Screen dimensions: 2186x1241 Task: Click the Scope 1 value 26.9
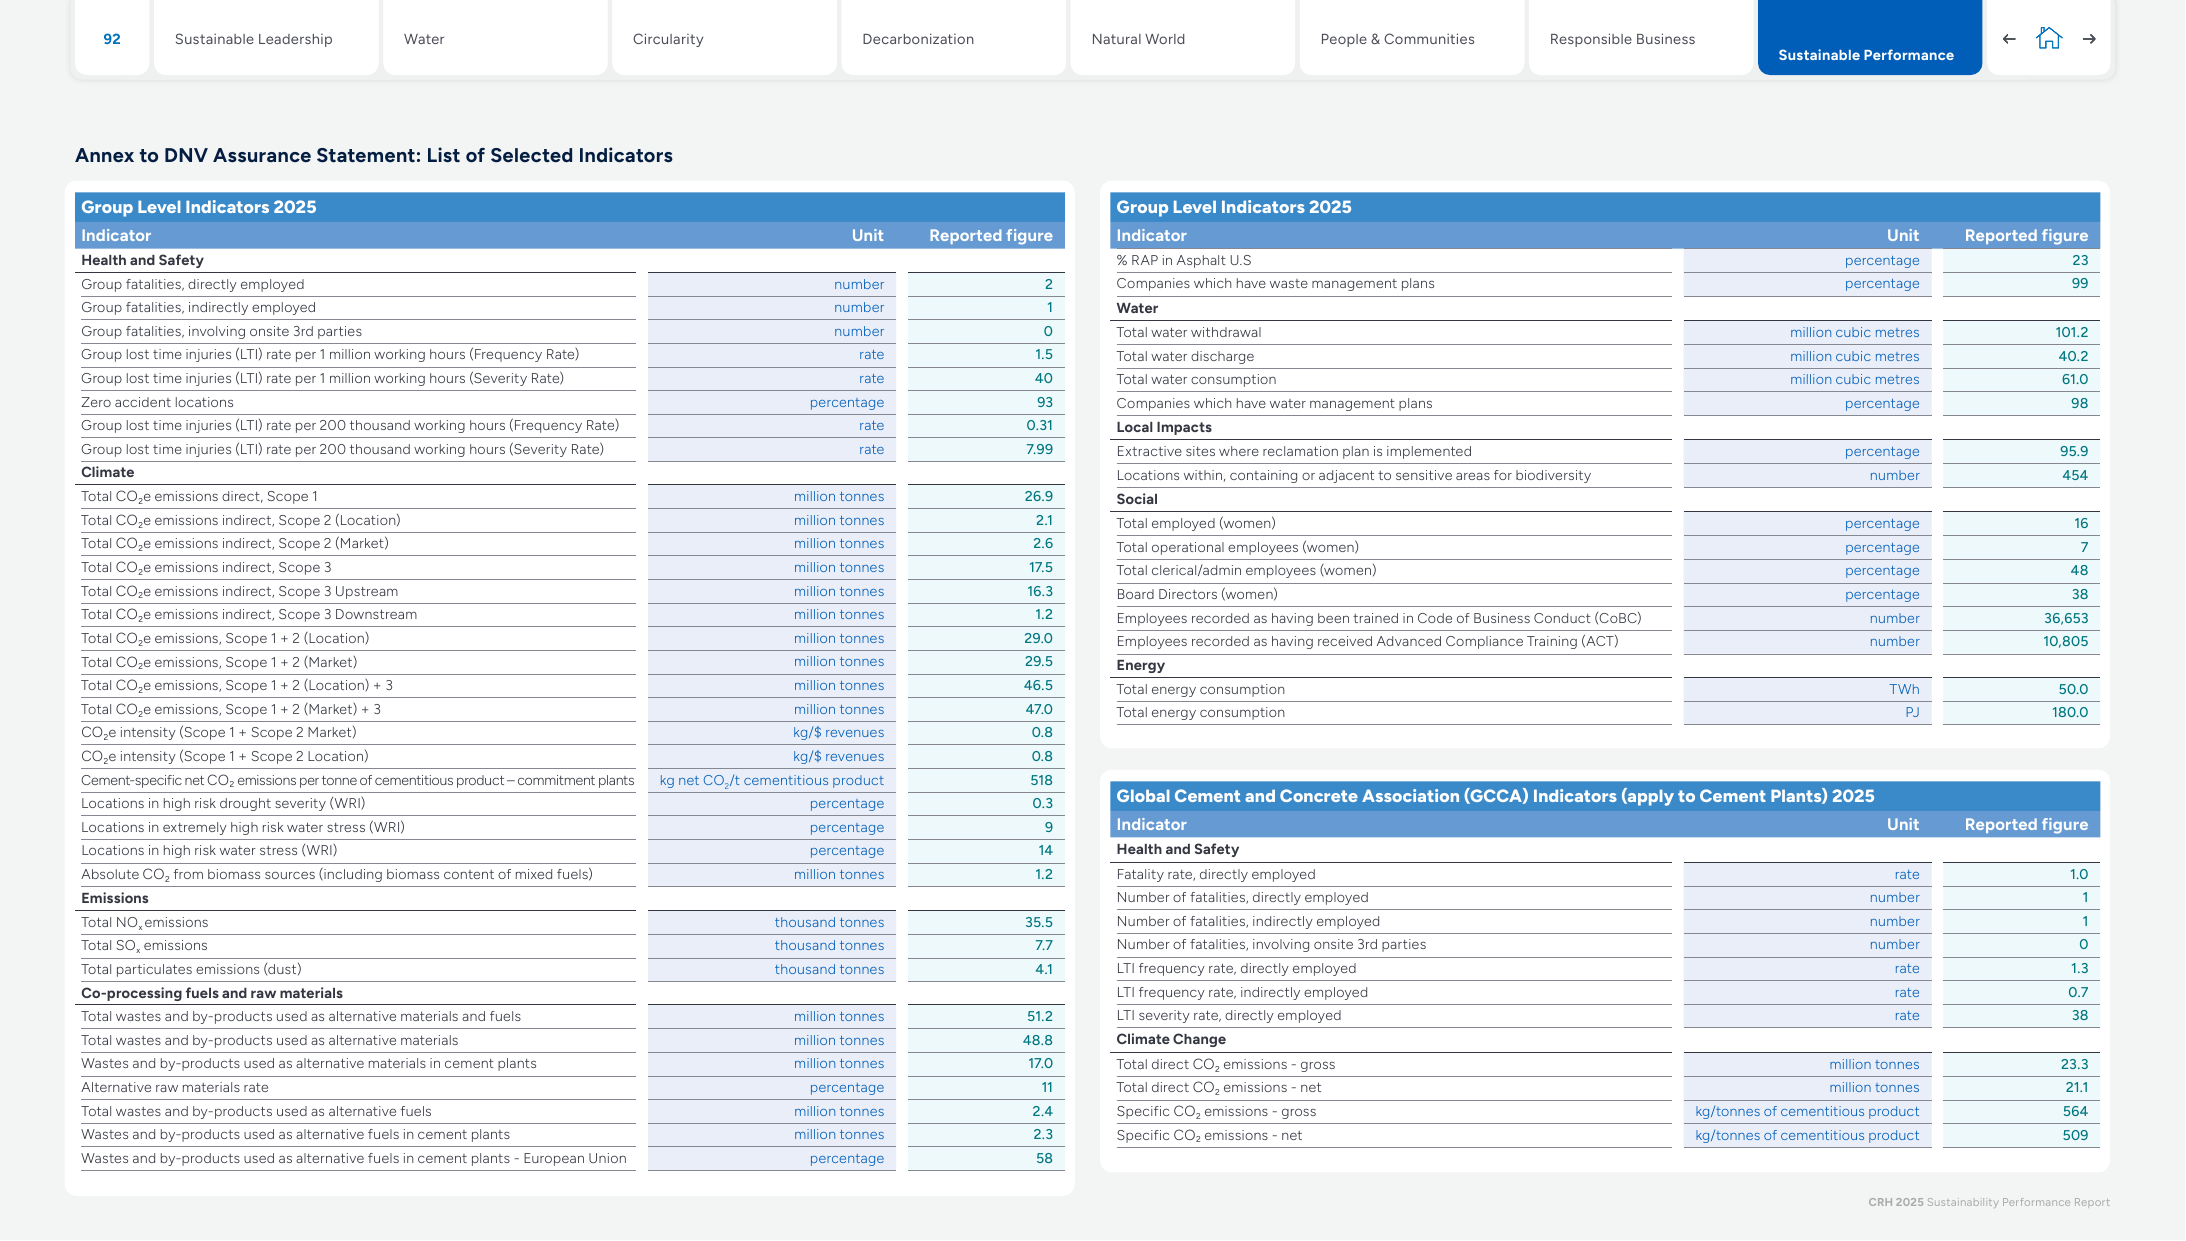click(1038, 496)
